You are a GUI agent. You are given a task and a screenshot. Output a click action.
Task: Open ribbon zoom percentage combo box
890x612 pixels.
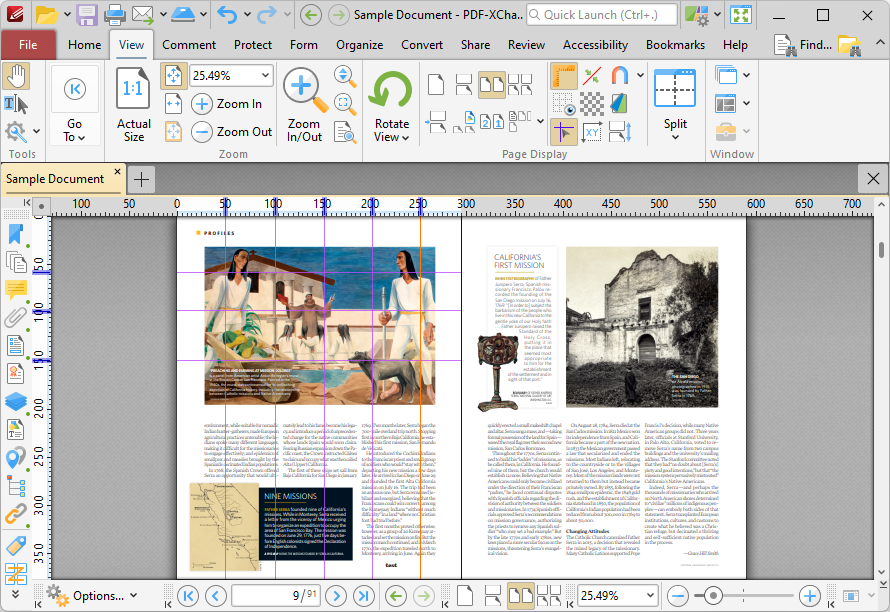pyautogui.click(x=231, y=76)
